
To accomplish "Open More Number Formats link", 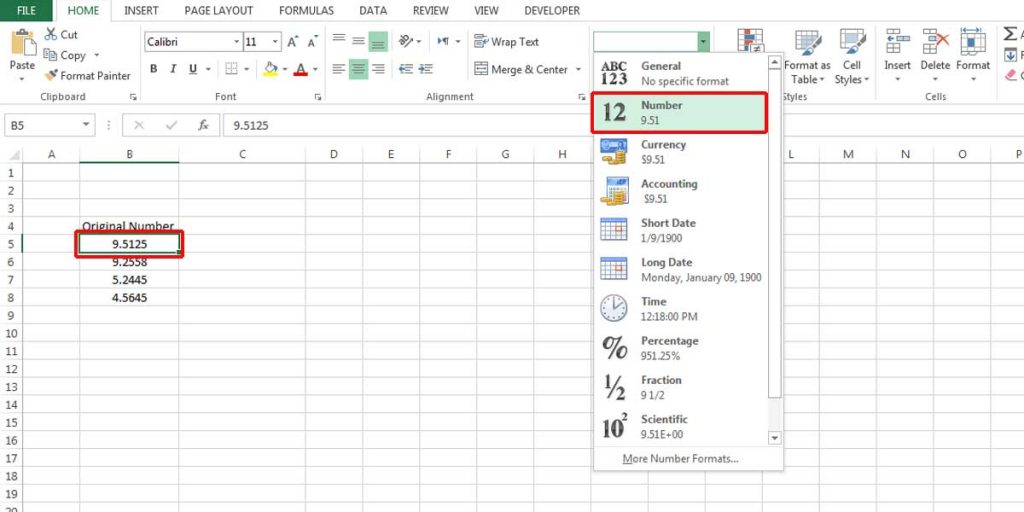I will click(x=680, y=458).
